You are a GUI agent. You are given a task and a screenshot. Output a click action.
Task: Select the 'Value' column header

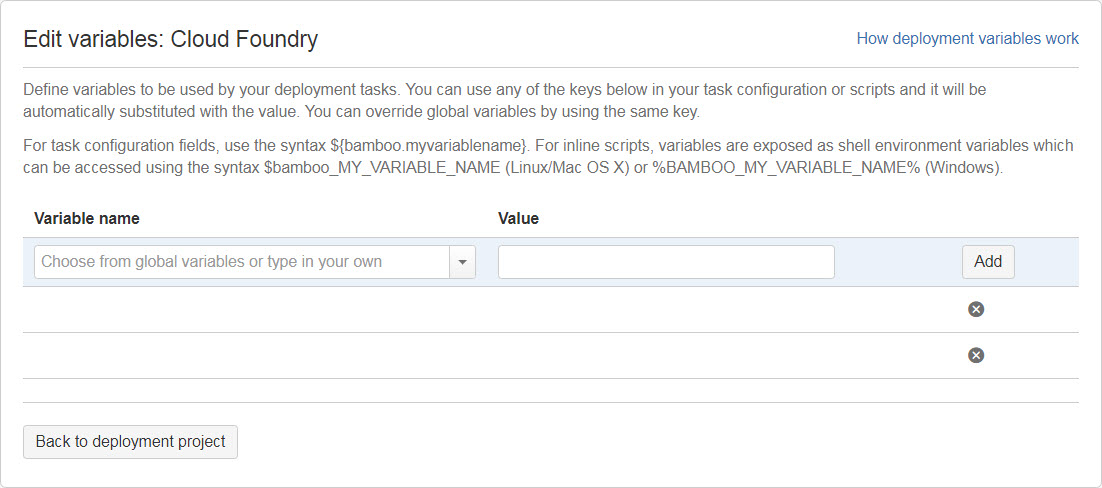519,219
